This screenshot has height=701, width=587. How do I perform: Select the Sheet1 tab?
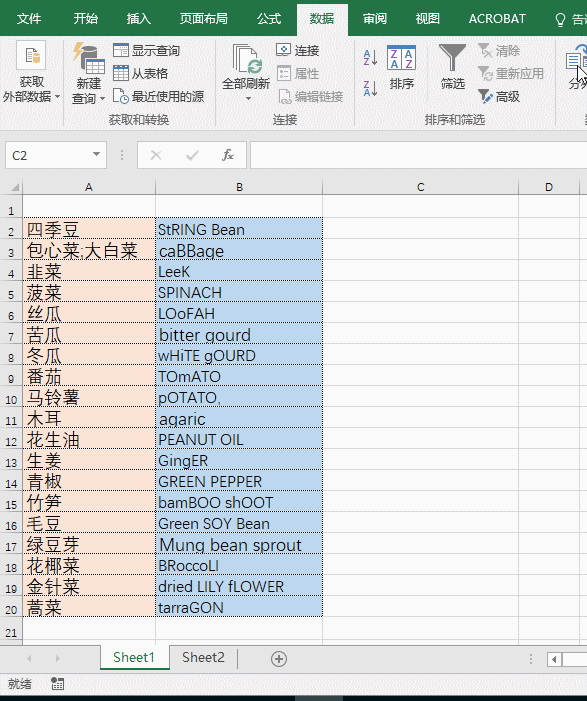134,657
